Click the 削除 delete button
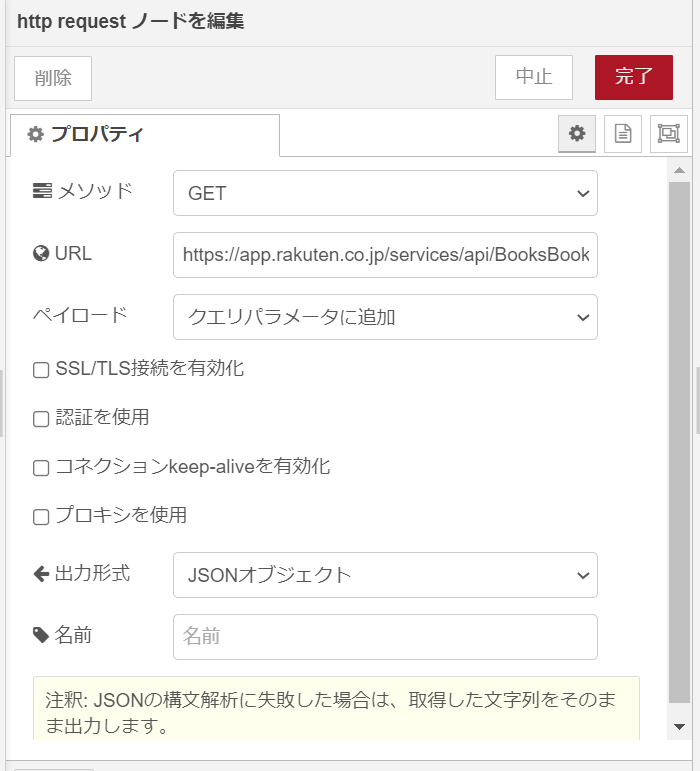 [x=53, y=78]
